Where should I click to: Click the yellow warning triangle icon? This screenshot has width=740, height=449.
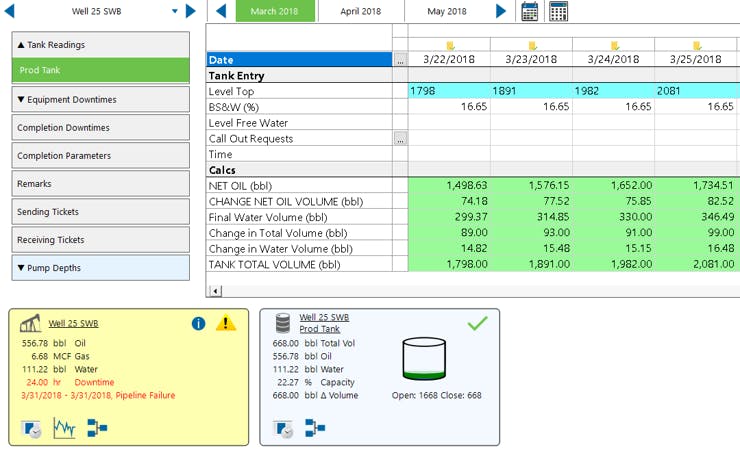coord(226,323)
